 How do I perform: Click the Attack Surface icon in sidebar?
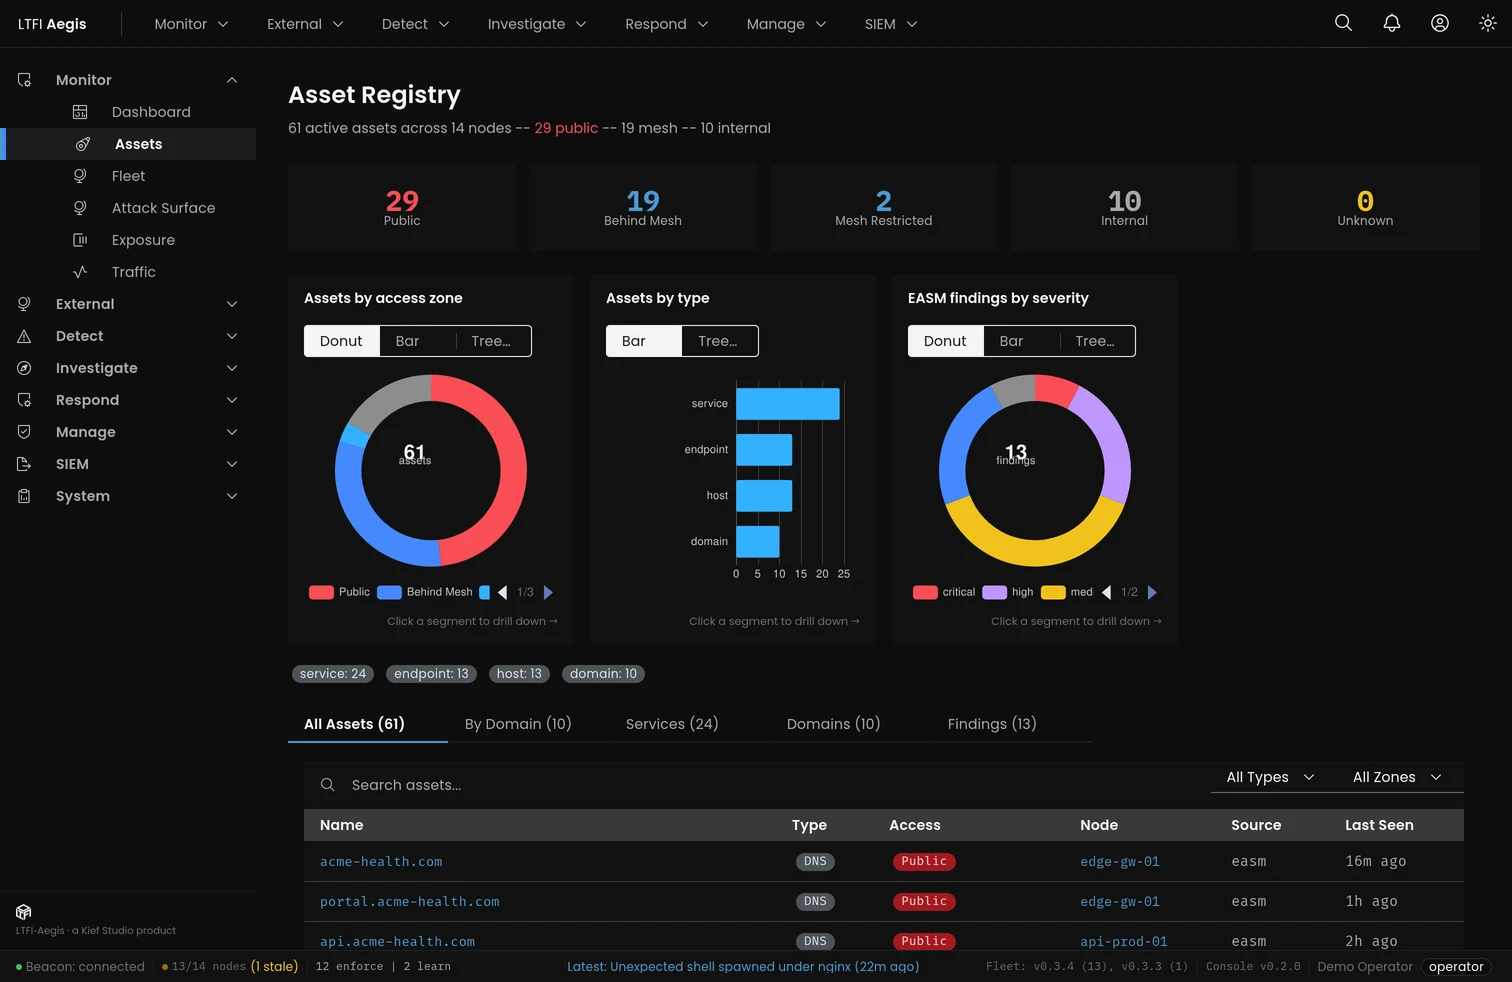pyautogui.click(x=80, y=208)
